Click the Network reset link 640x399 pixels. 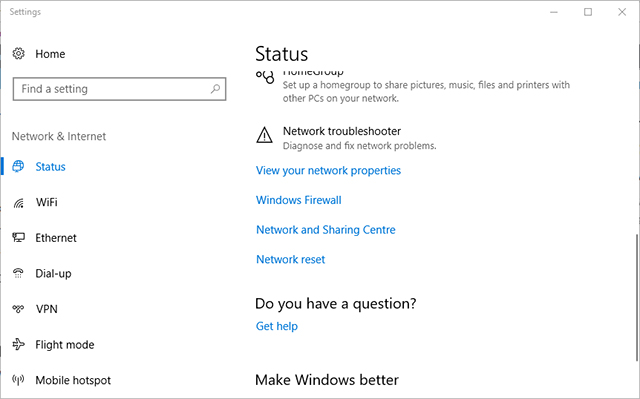coord(290,259)
